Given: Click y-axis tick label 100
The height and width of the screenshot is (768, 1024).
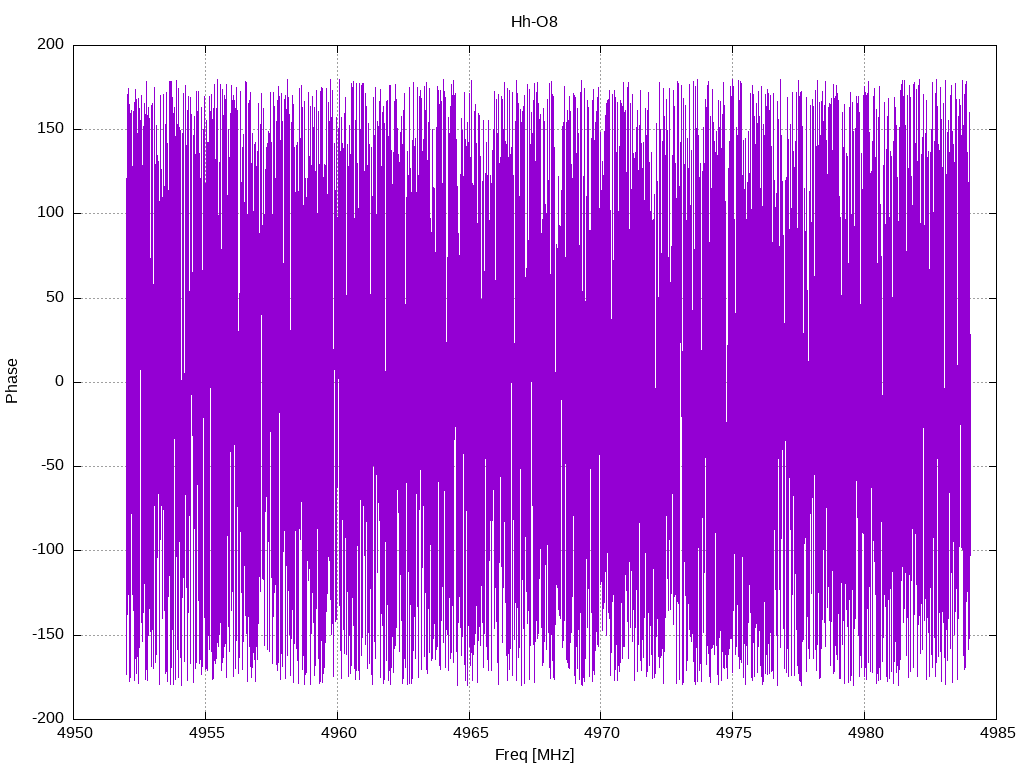Looking at the screenshot, I should tap(52, 213).
